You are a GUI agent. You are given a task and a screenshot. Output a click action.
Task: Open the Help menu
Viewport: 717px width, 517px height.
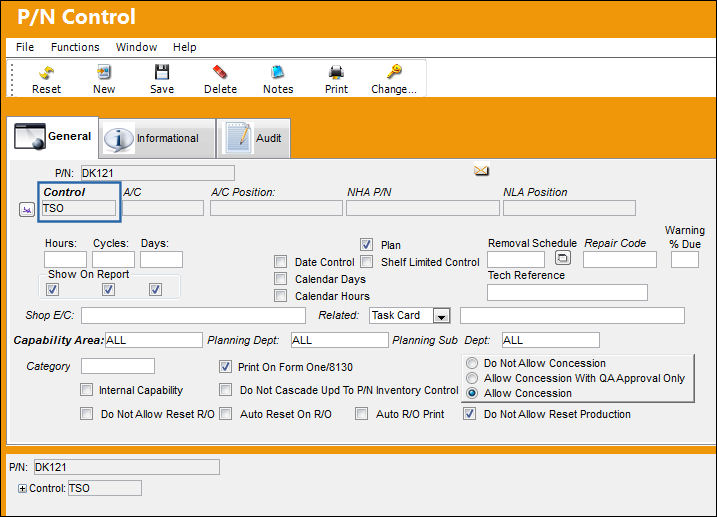[185, 47]
